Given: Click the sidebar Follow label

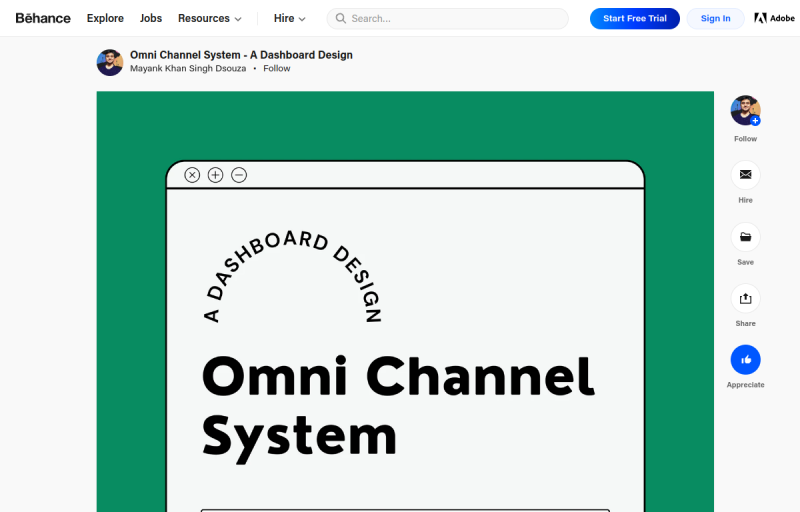Looking at the screenshot, I should coord(745,139).
